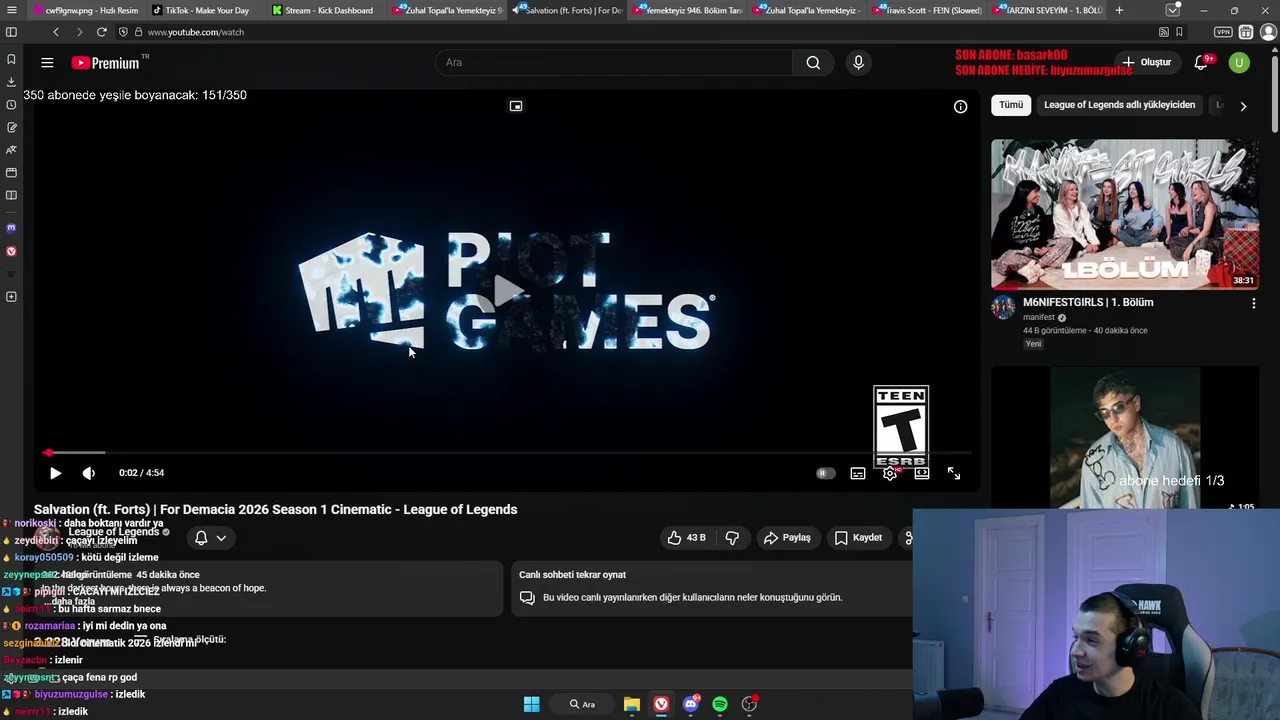The height and width of the screenshot is (720, 1280).
Task: Open bookmarks panel in sidebar
Action: tap(11, 59)
